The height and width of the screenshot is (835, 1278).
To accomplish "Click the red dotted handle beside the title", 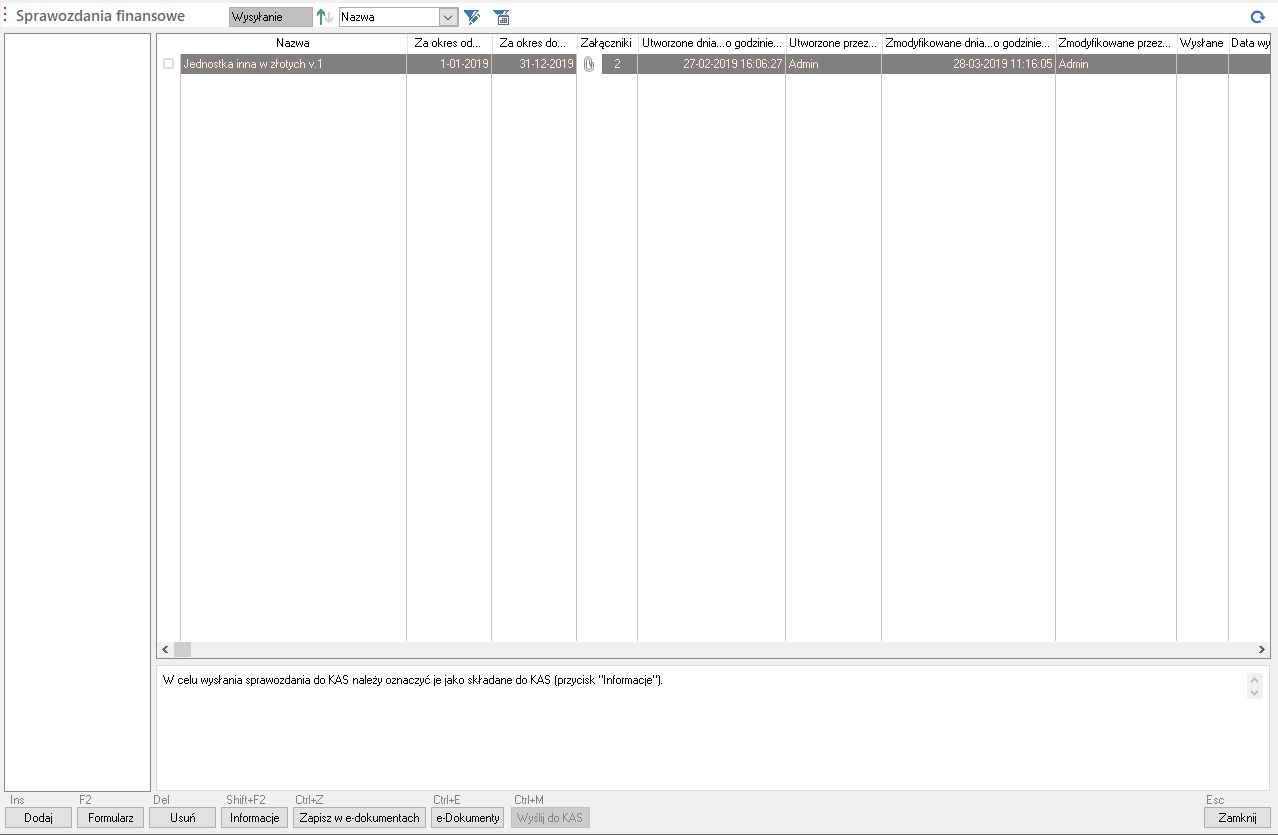I will pyautogui.click(x=5, y=16).
